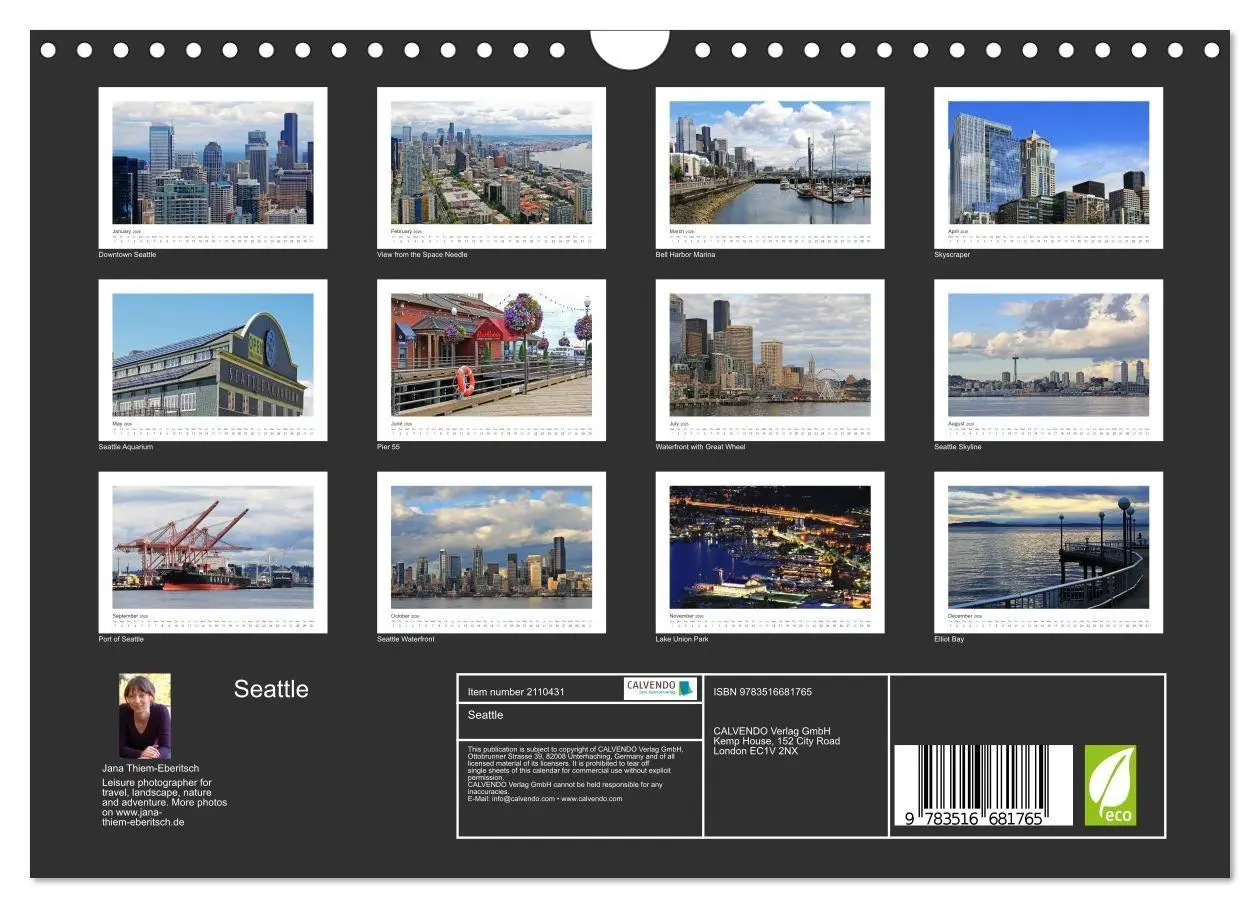Click the Seattle Aquarium caption

(x=126, y=447)
